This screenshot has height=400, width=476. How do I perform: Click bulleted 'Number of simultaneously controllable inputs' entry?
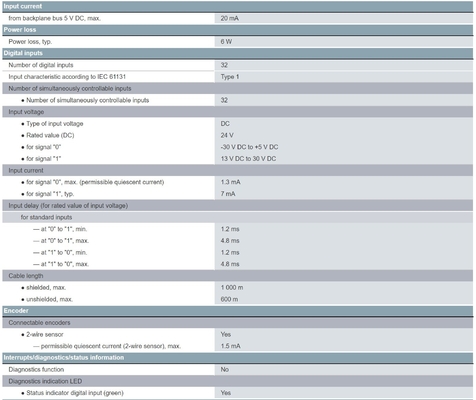[88, 100]
